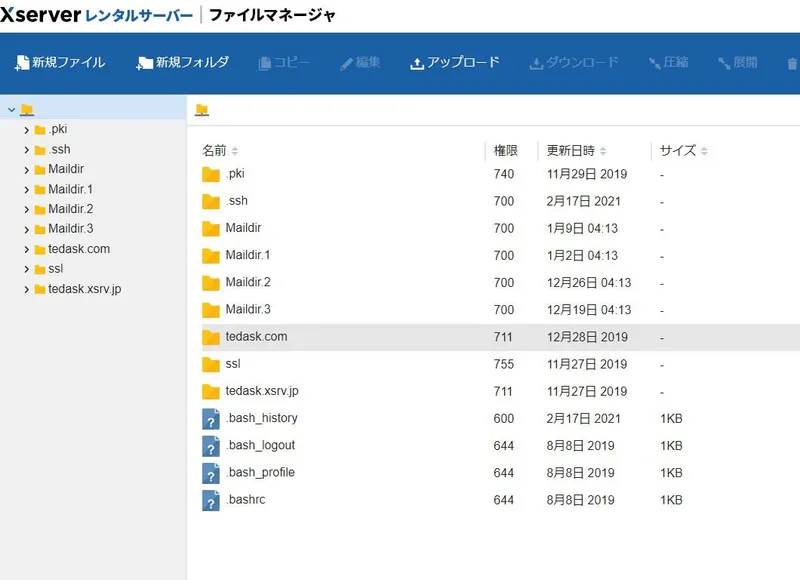Sort file list by 更新日時 column
This screenshot has width=800, height=580.
click(576, 150)
